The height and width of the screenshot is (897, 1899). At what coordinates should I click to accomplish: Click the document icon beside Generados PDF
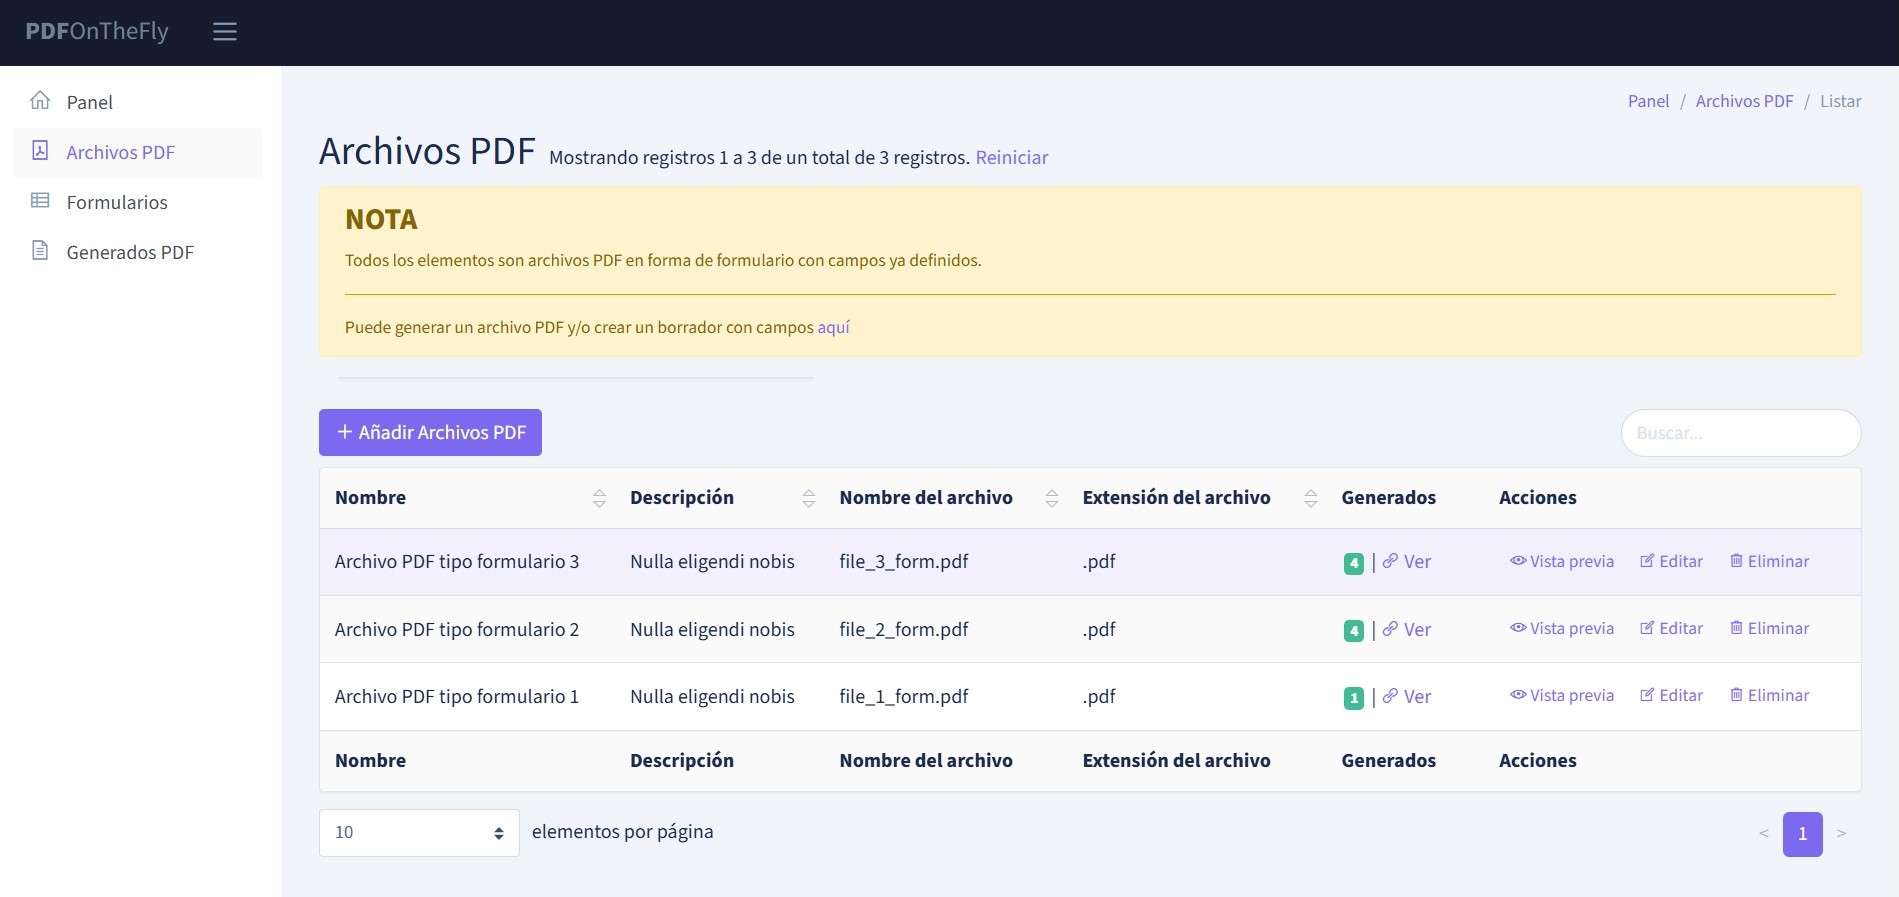tap(40, 250)
